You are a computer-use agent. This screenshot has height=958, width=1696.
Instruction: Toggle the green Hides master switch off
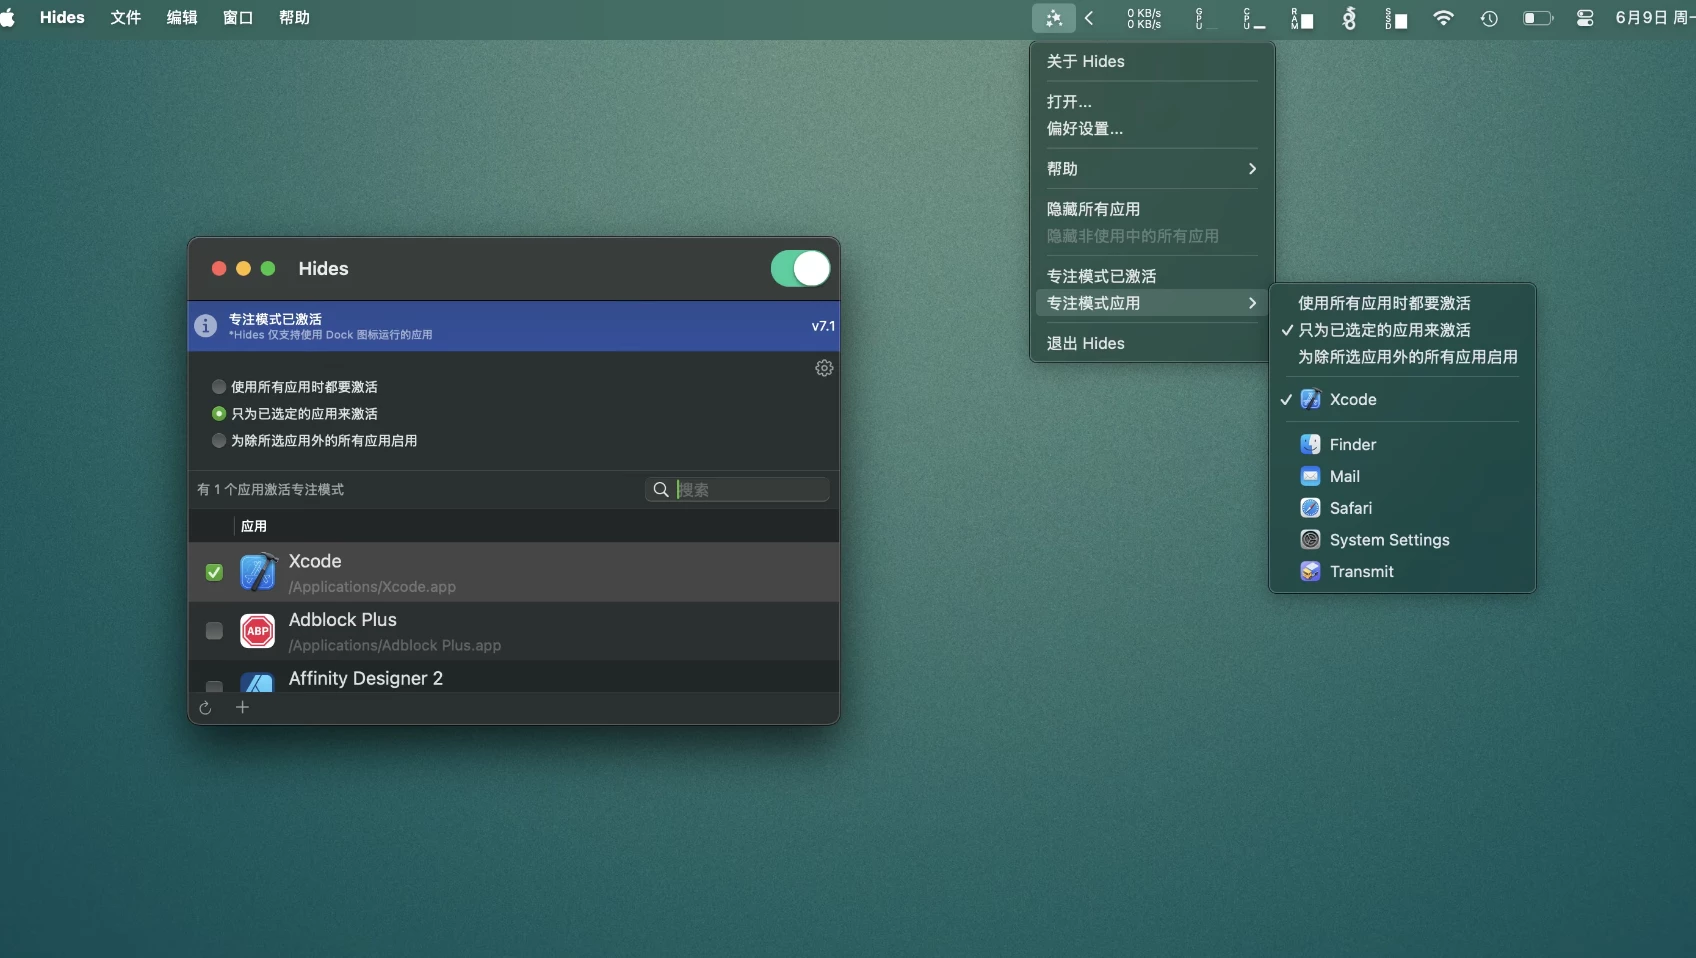(x=800, y=268)
